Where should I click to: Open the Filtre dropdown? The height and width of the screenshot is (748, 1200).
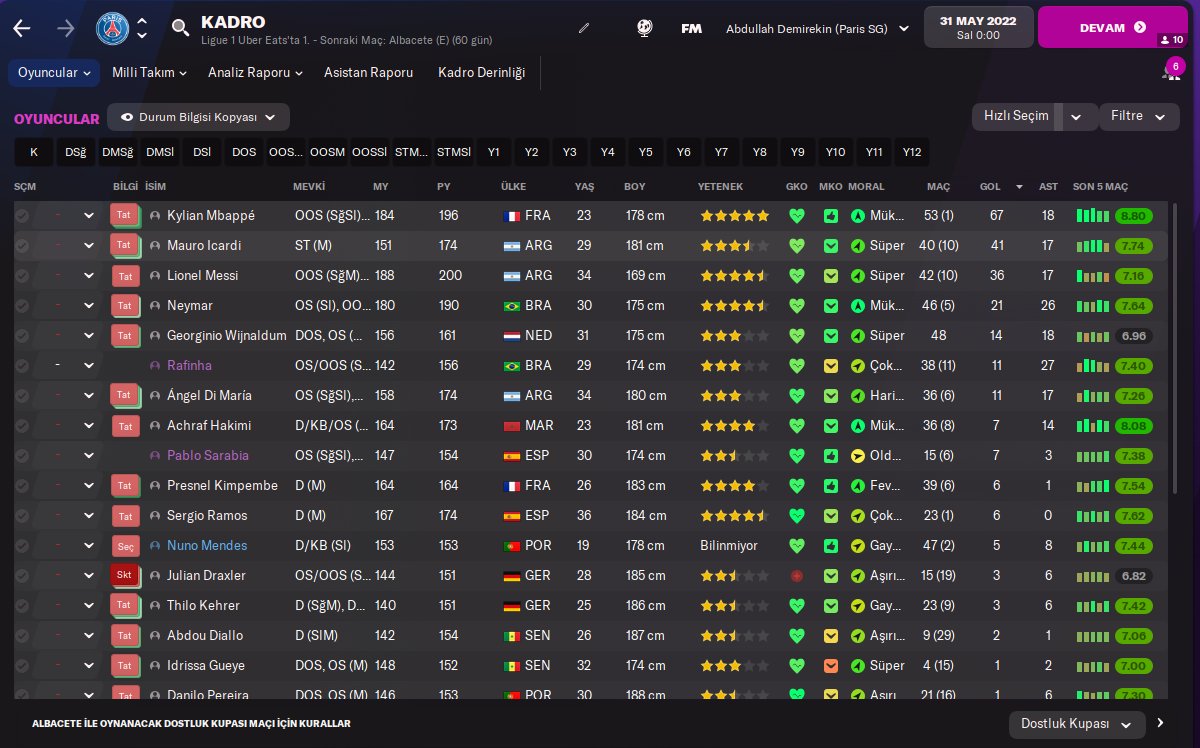point(1138,116)
